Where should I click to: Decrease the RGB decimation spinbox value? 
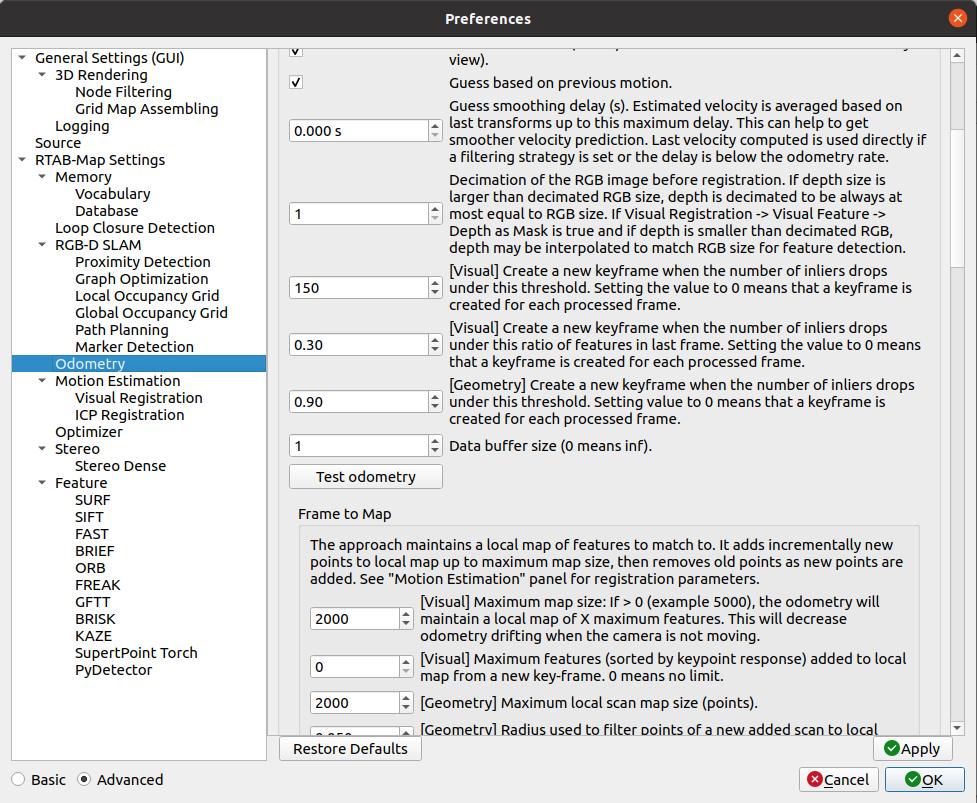click(x=435, y=219)
